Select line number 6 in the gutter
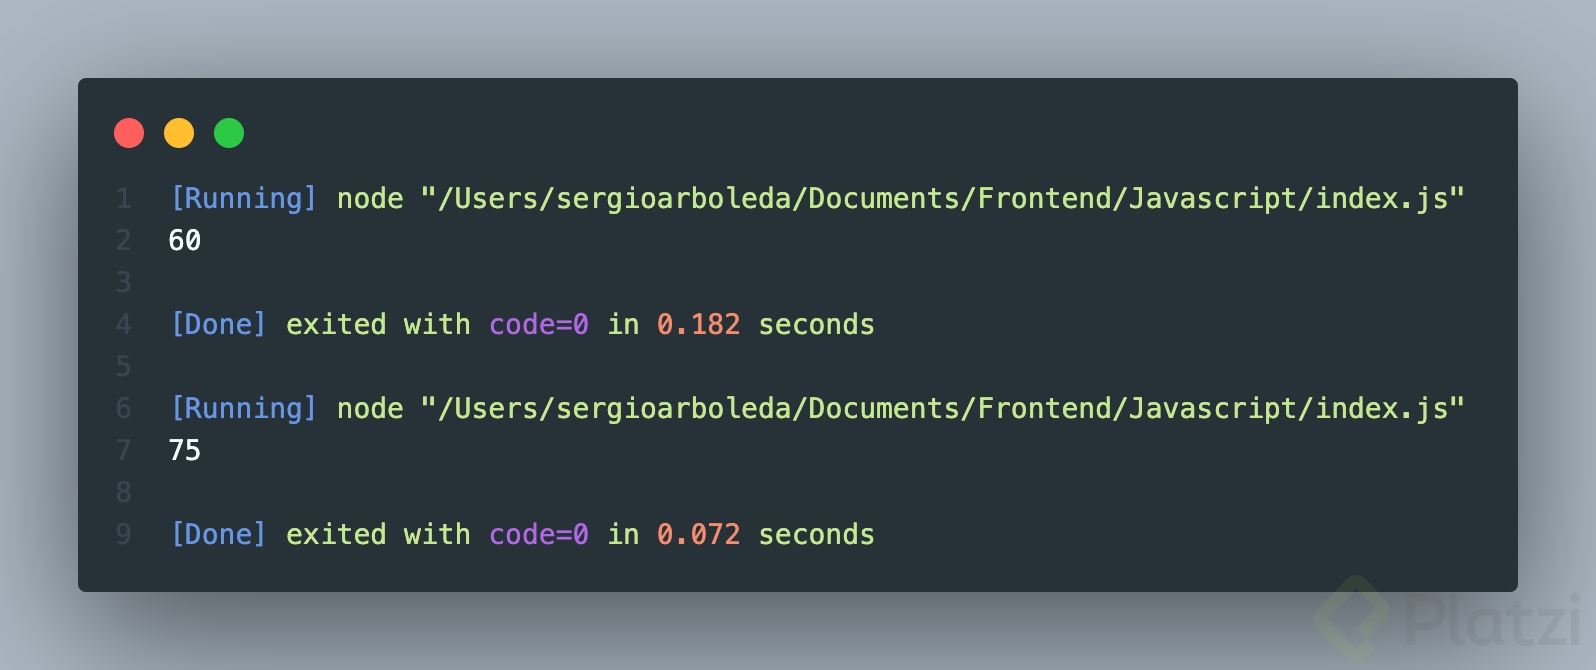The width and height of the screenshot is (1596, 670). pyautogui.click(x=124, y=408)
